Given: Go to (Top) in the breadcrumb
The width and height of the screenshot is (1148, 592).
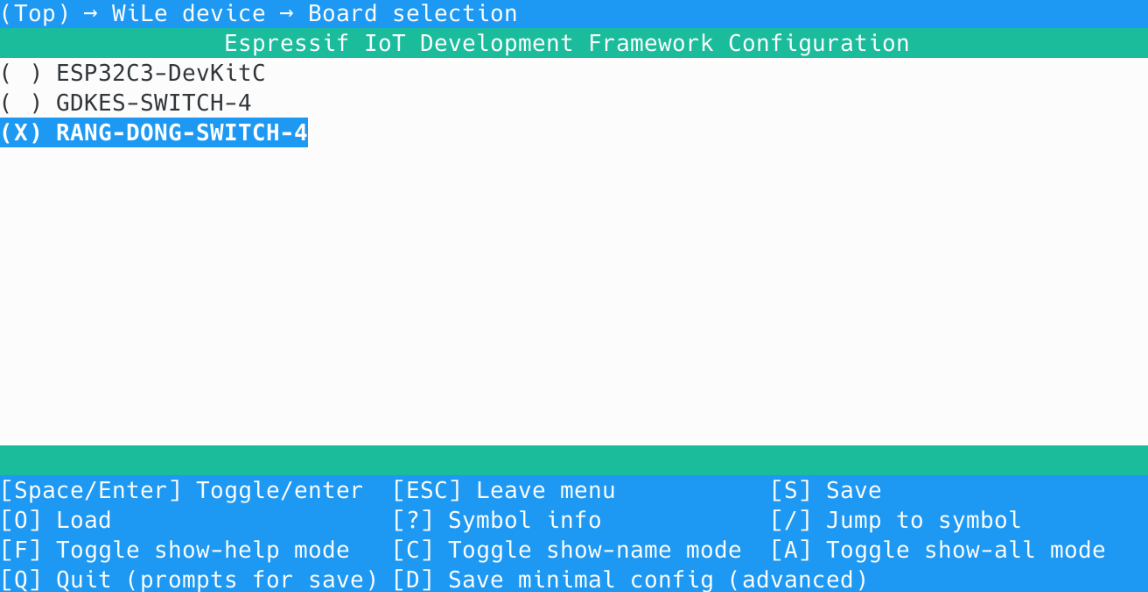Looking at the screenshot, I should [35, 14].
